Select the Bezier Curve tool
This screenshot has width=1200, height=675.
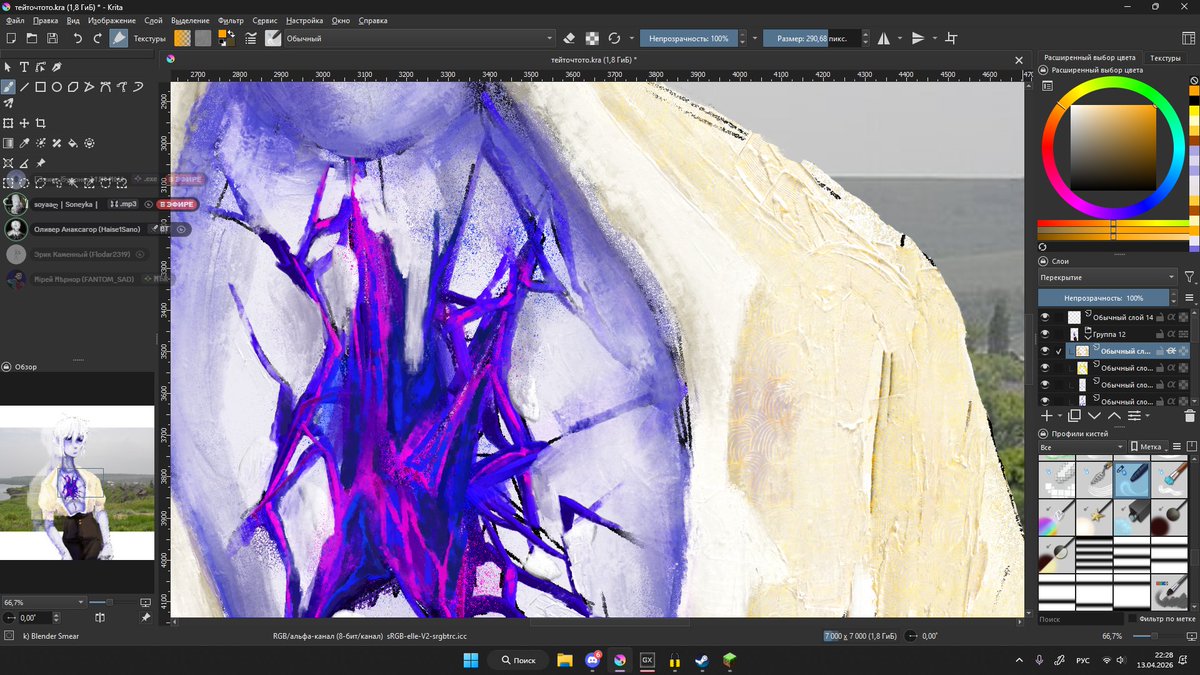(106, 87)
